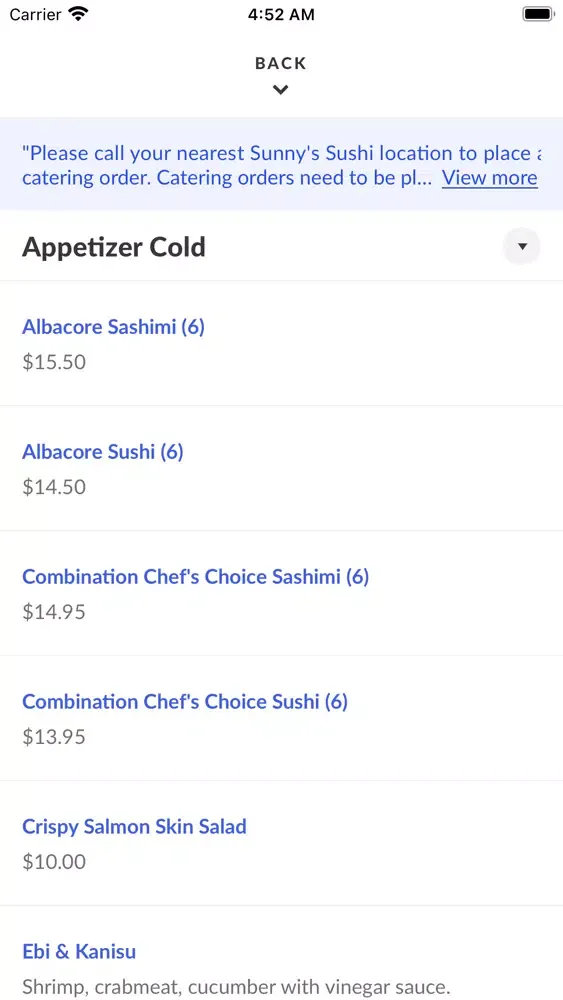Open the Appetizer Cold category dropdown arrow
Screen dimensions: 563x1000
[x=522, y=246]
